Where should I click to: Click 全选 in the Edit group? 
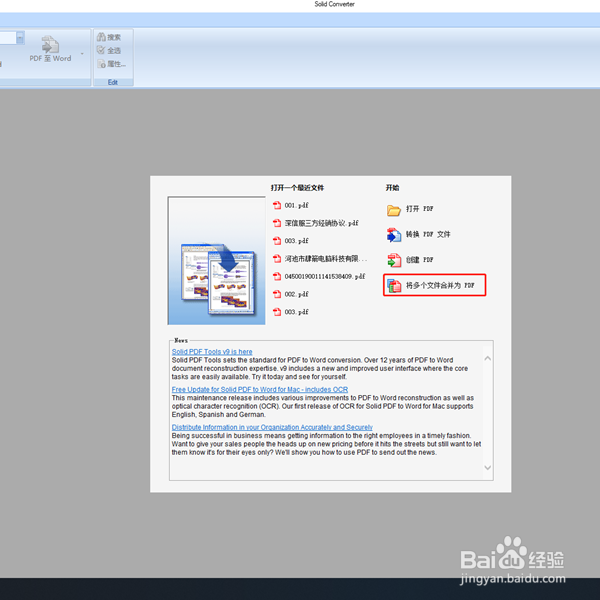109,50
